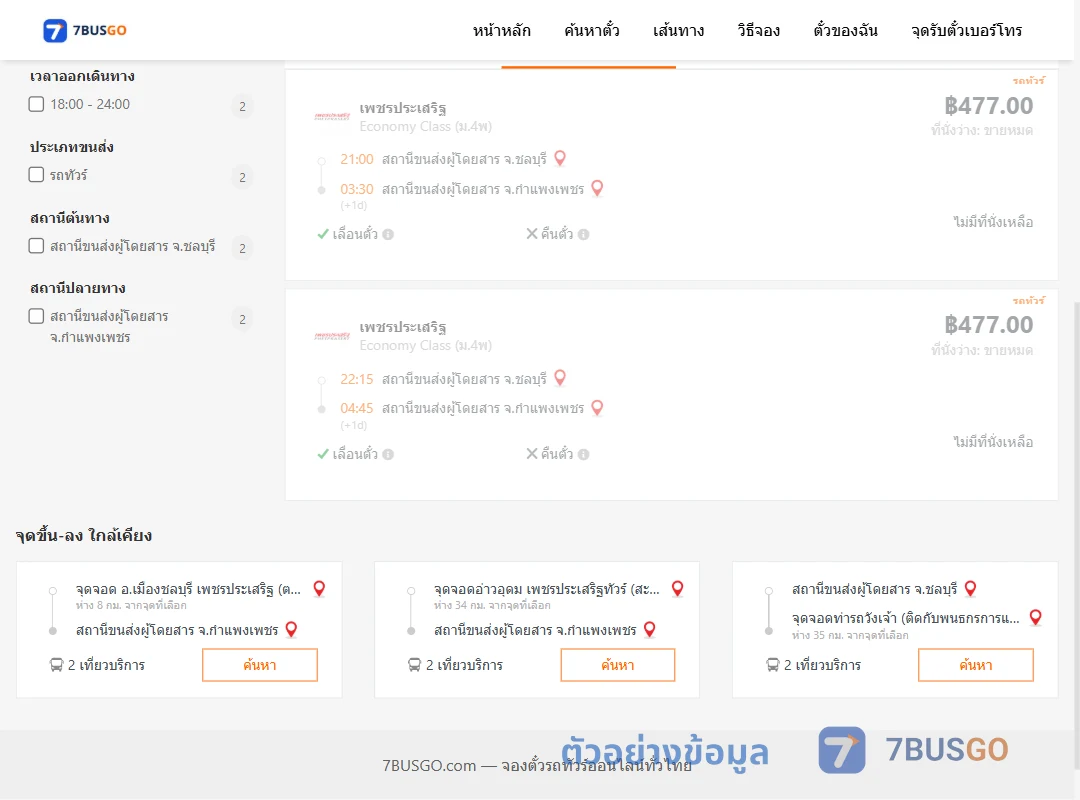The width and height of the screenshot is (1080, 800).
Task: Enable the Chonburi origin station filter
Action: (x=37, y=245)
